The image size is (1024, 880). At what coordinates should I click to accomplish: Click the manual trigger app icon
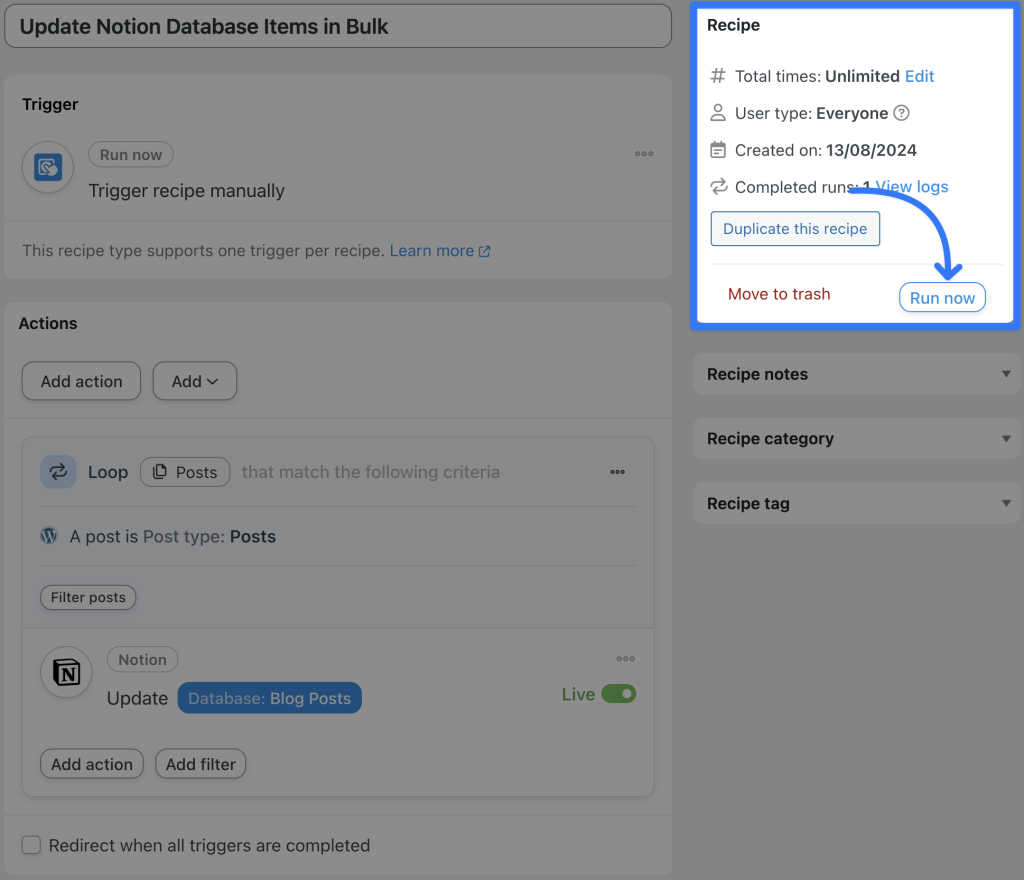47,167
